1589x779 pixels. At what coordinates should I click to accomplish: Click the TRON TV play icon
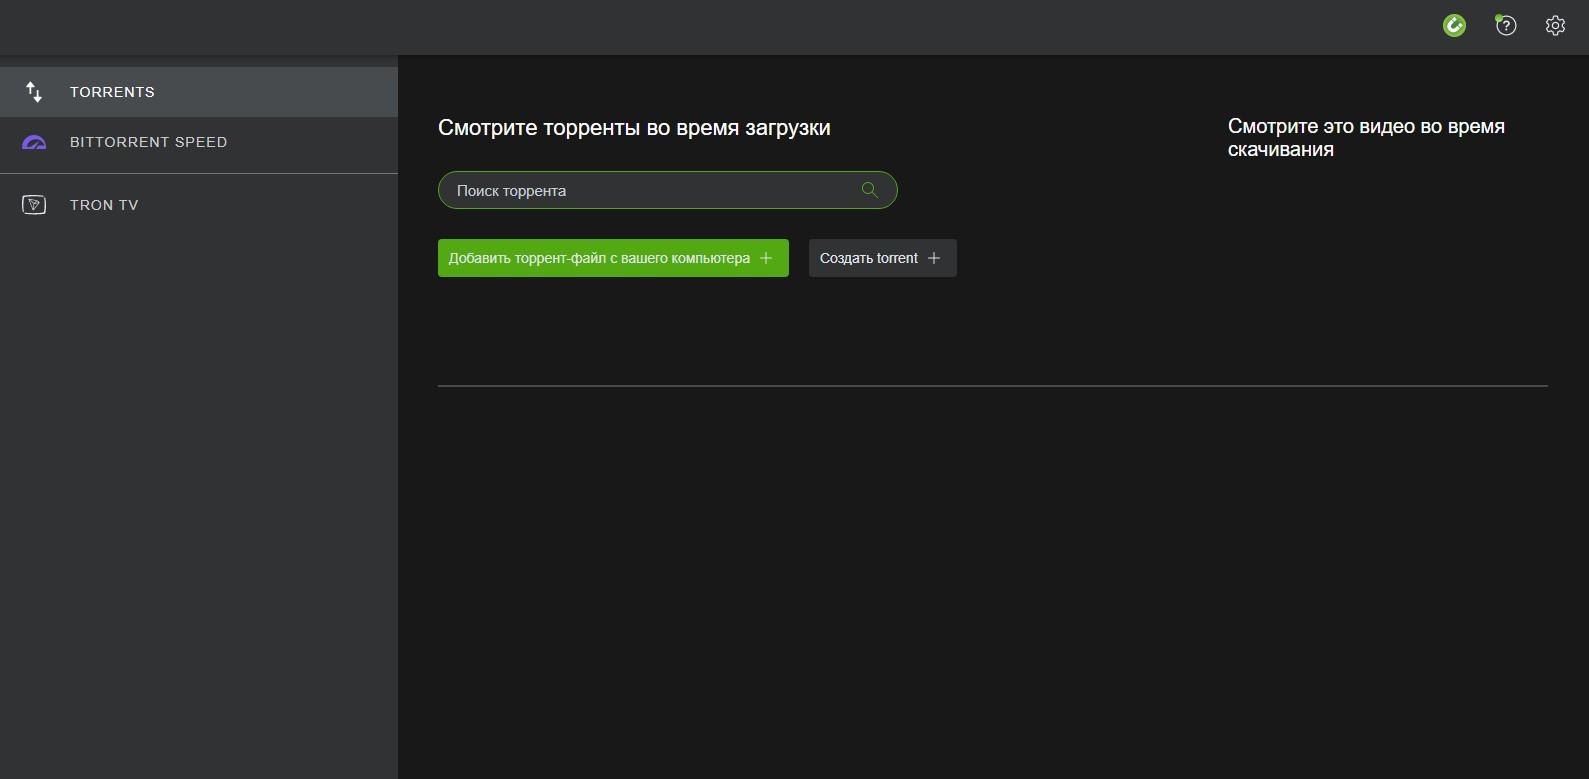[34, 205]
